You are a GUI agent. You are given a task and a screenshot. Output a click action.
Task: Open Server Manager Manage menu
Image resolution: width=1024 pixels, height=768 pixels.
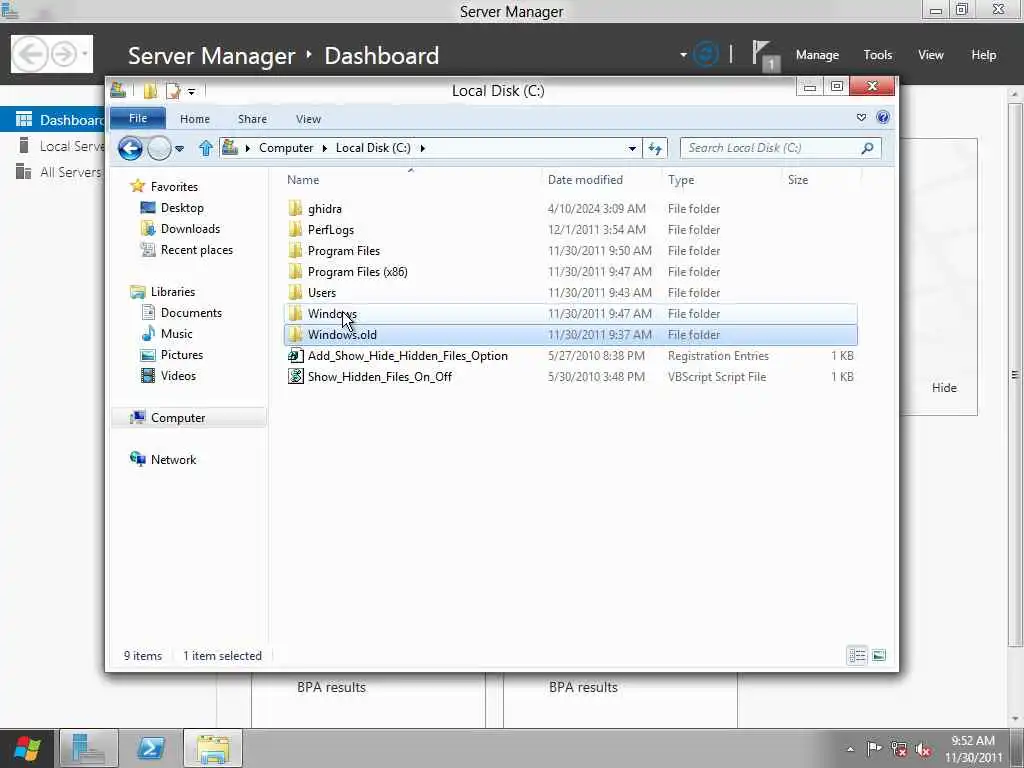pyautogui.click(x=817, y=55)
